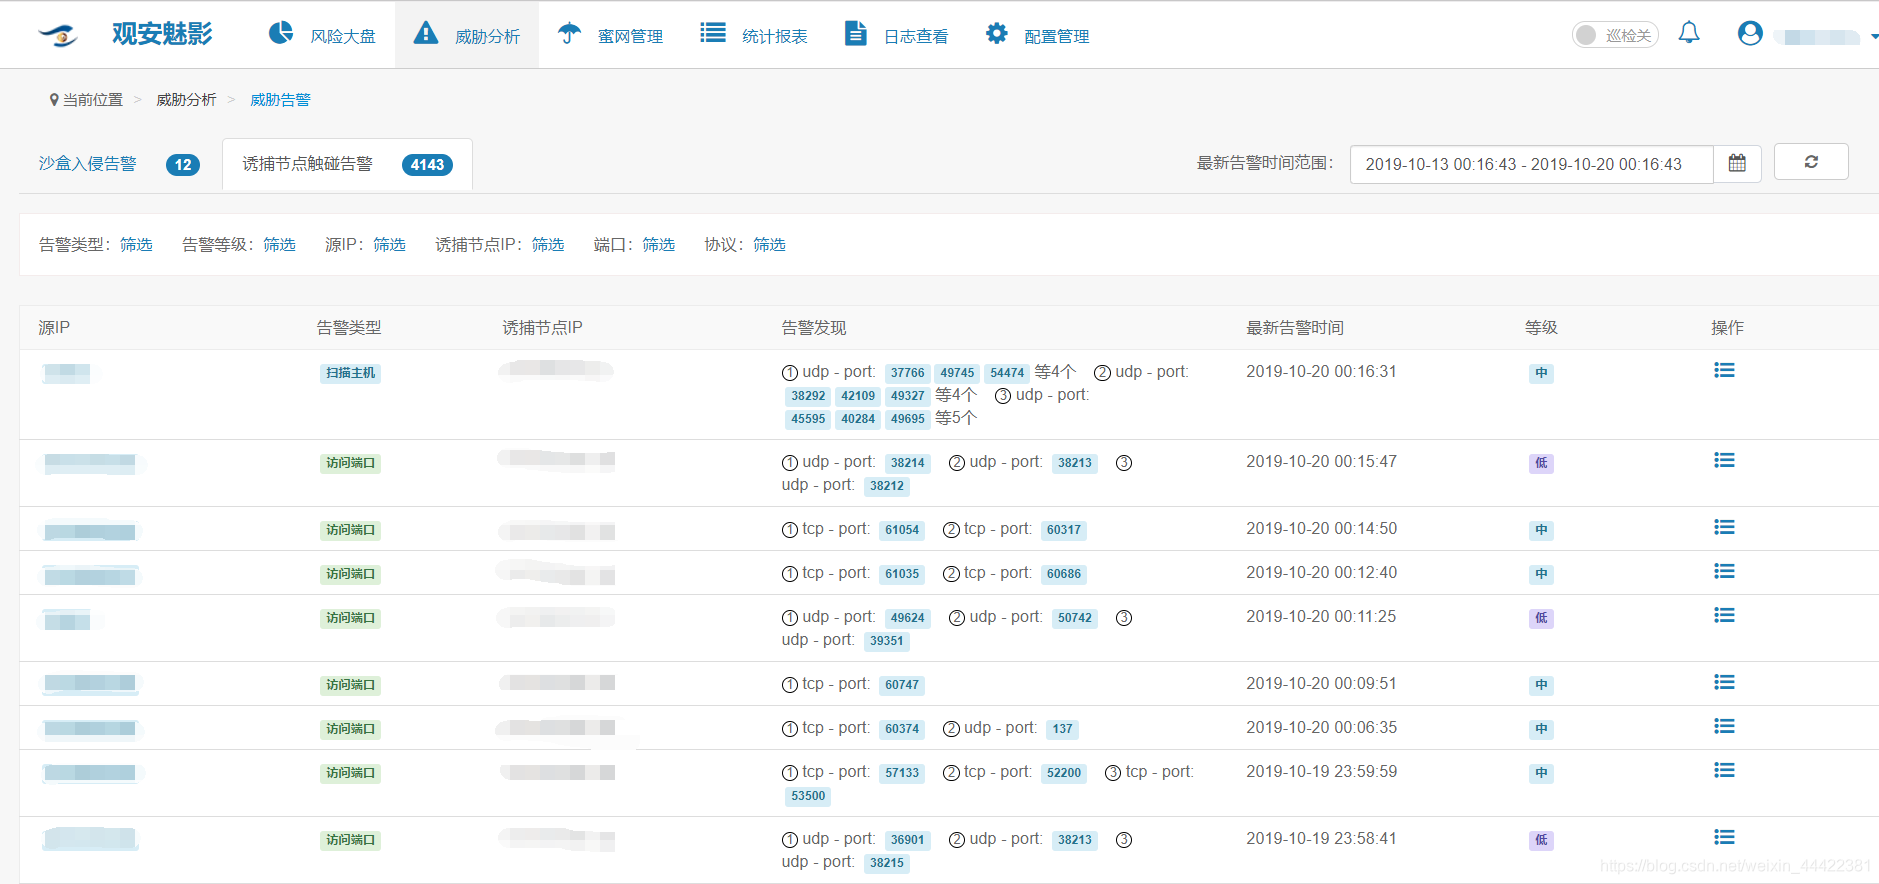Click the alert time range input field
Screen dimensions: 1879x884
coord(1531,164)
